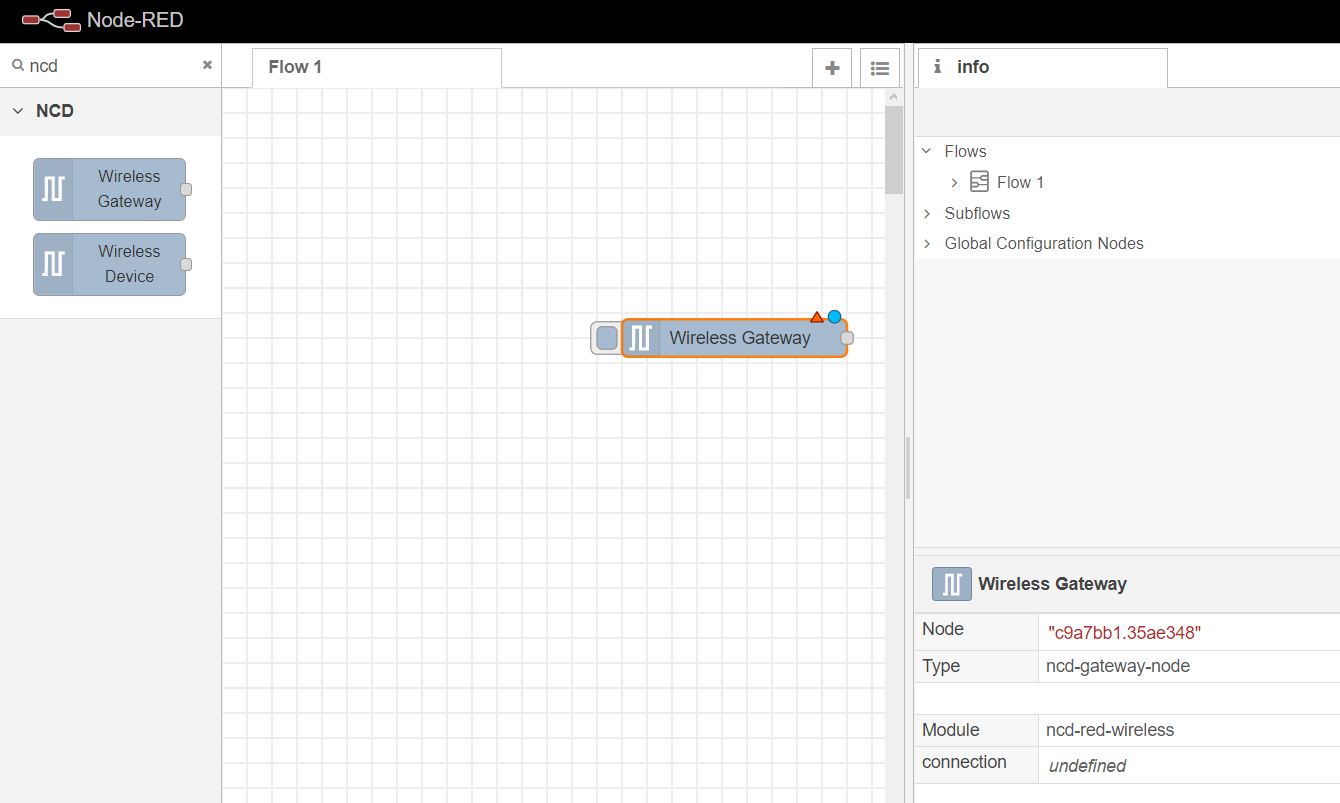The height and width of the screenshot is (803, 1340).
Task: Click the Node row label in info table
Action: click(x=943, y=629)
